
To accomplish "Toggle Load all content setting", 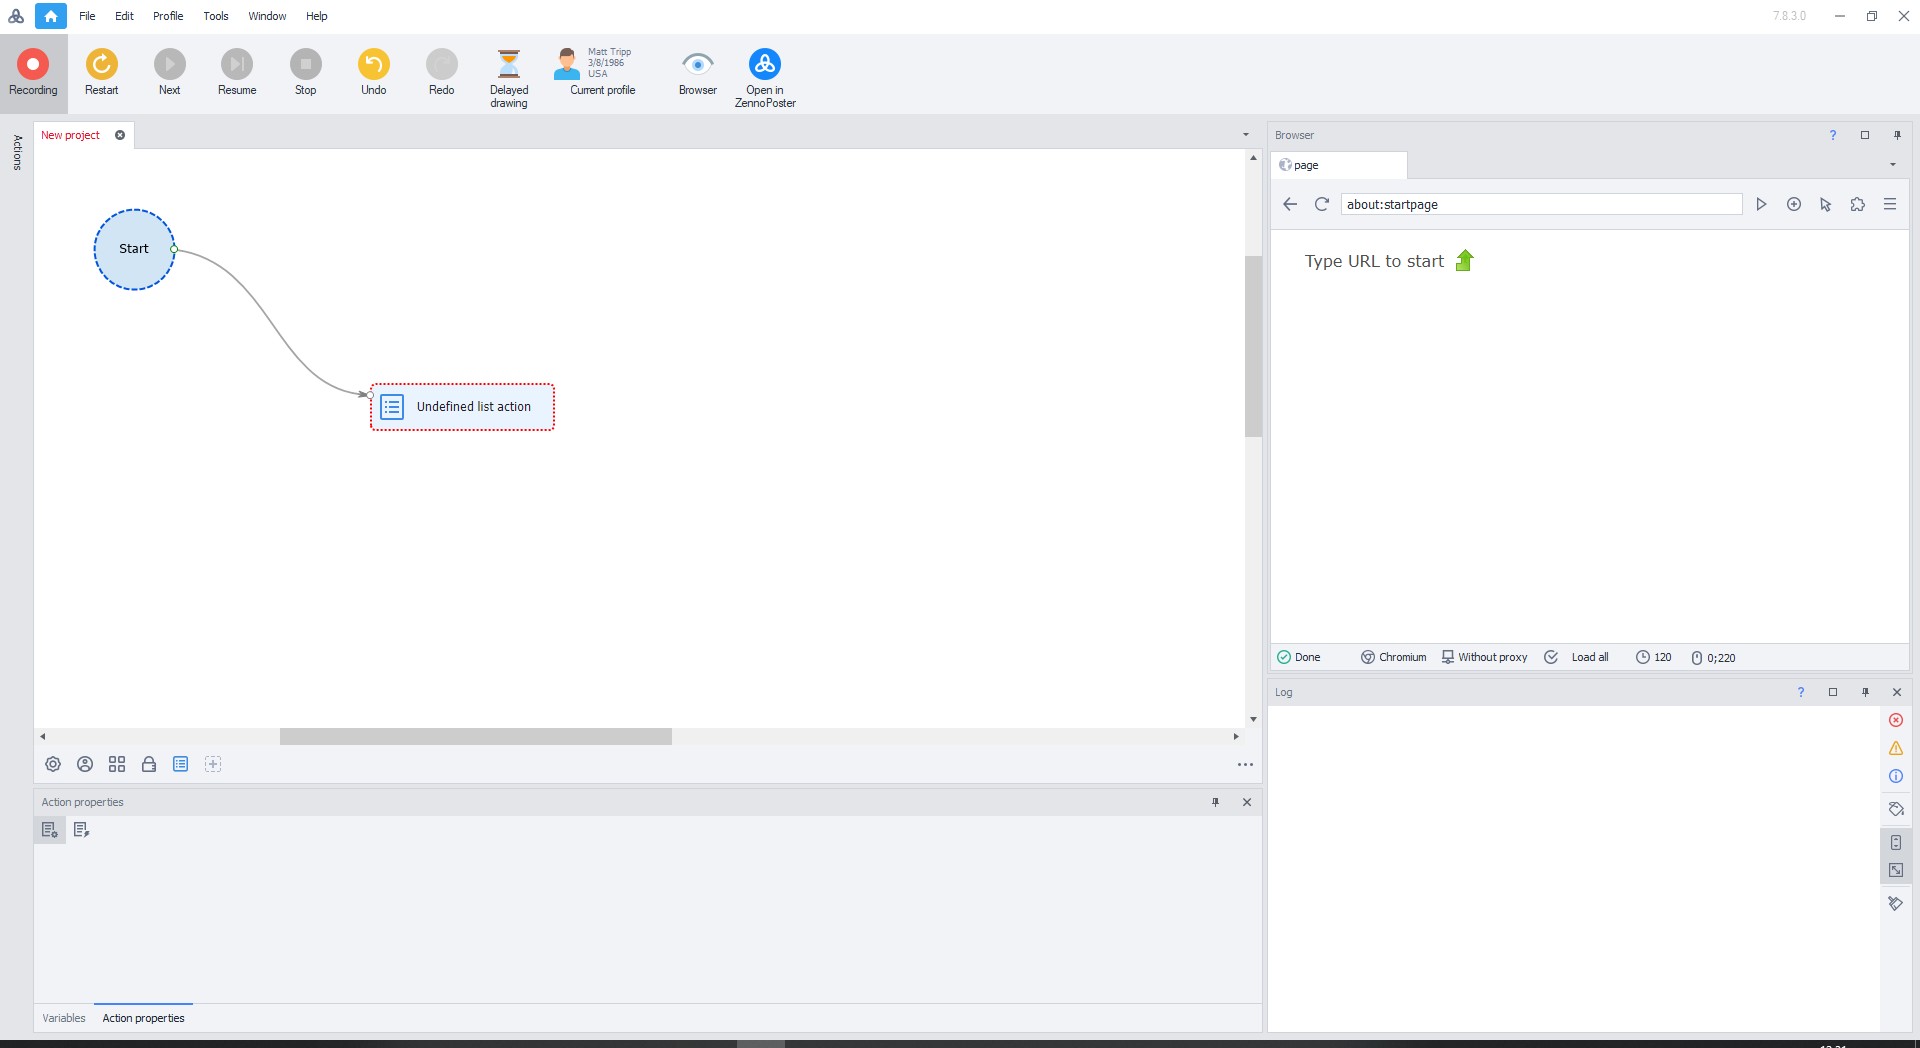I will pyautogui.click(x=1578, y=657).
